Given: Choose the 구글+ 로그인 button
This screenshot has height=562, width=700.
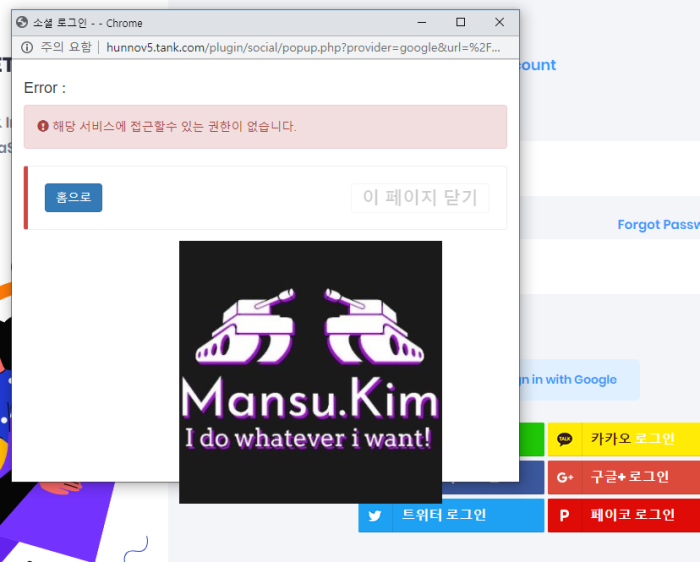Looking at the screenshot, I should (622, 477).
